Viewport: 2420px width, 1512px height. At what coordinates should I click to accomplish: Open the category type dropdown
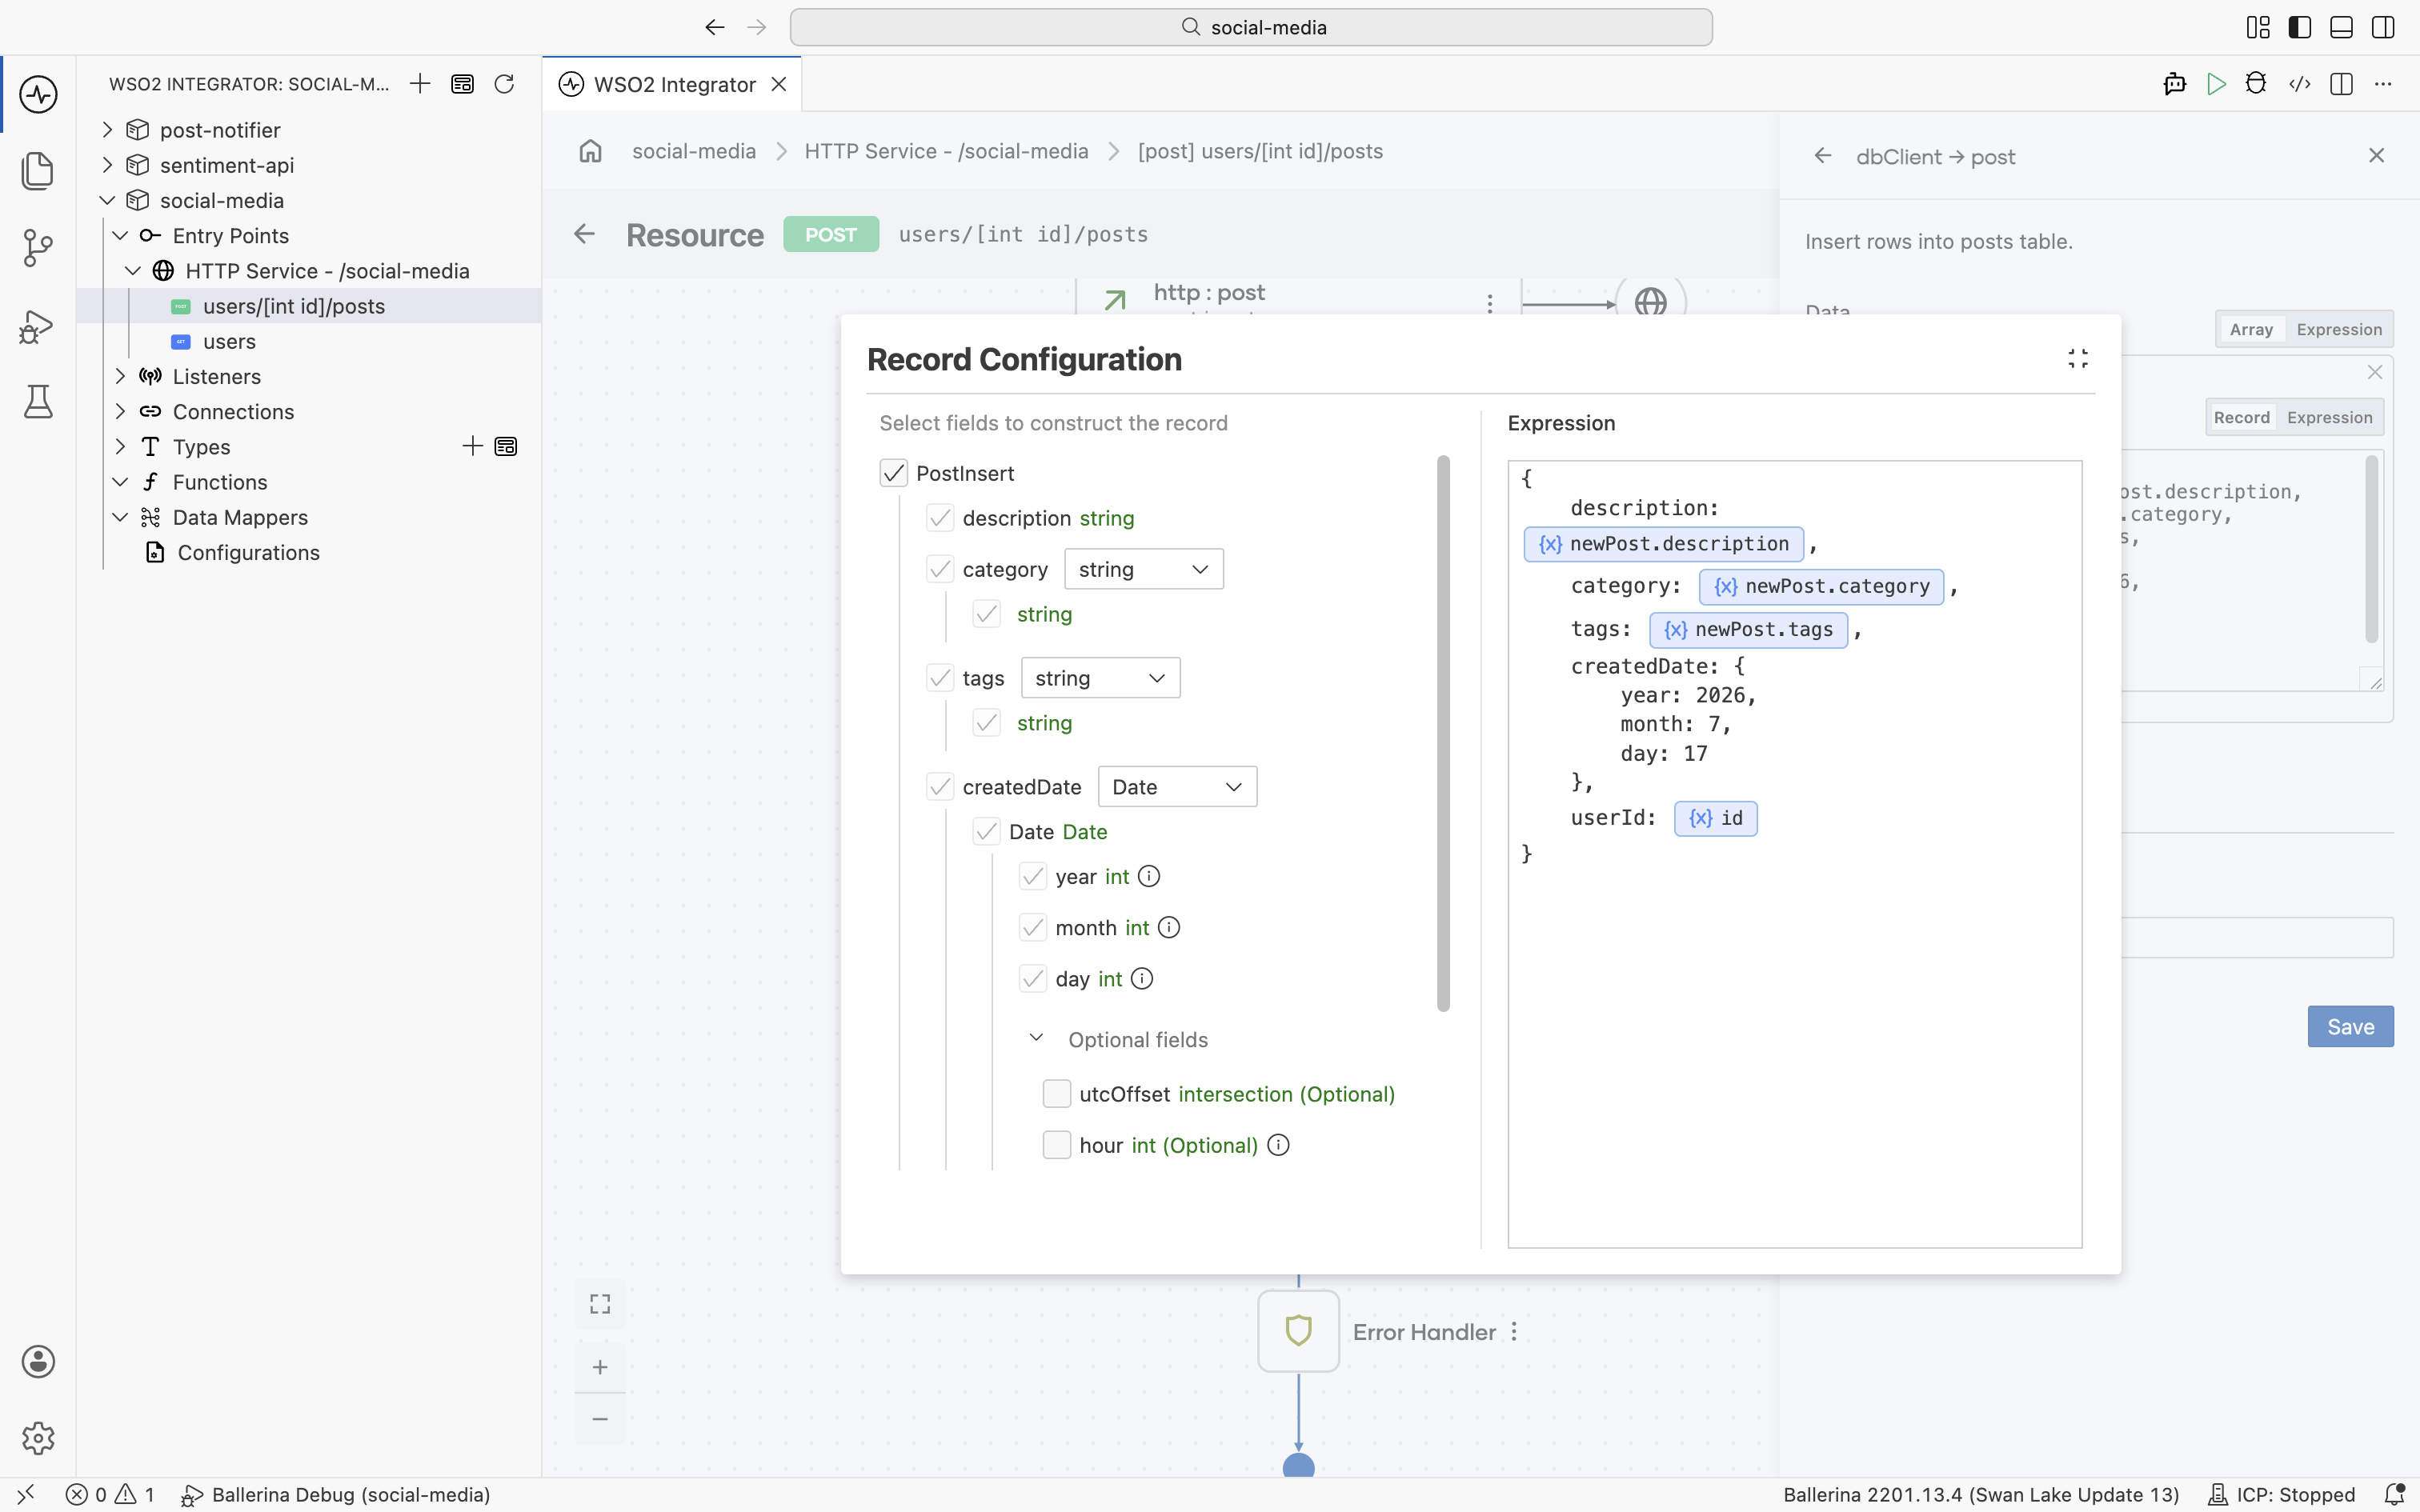(1144, 569)
